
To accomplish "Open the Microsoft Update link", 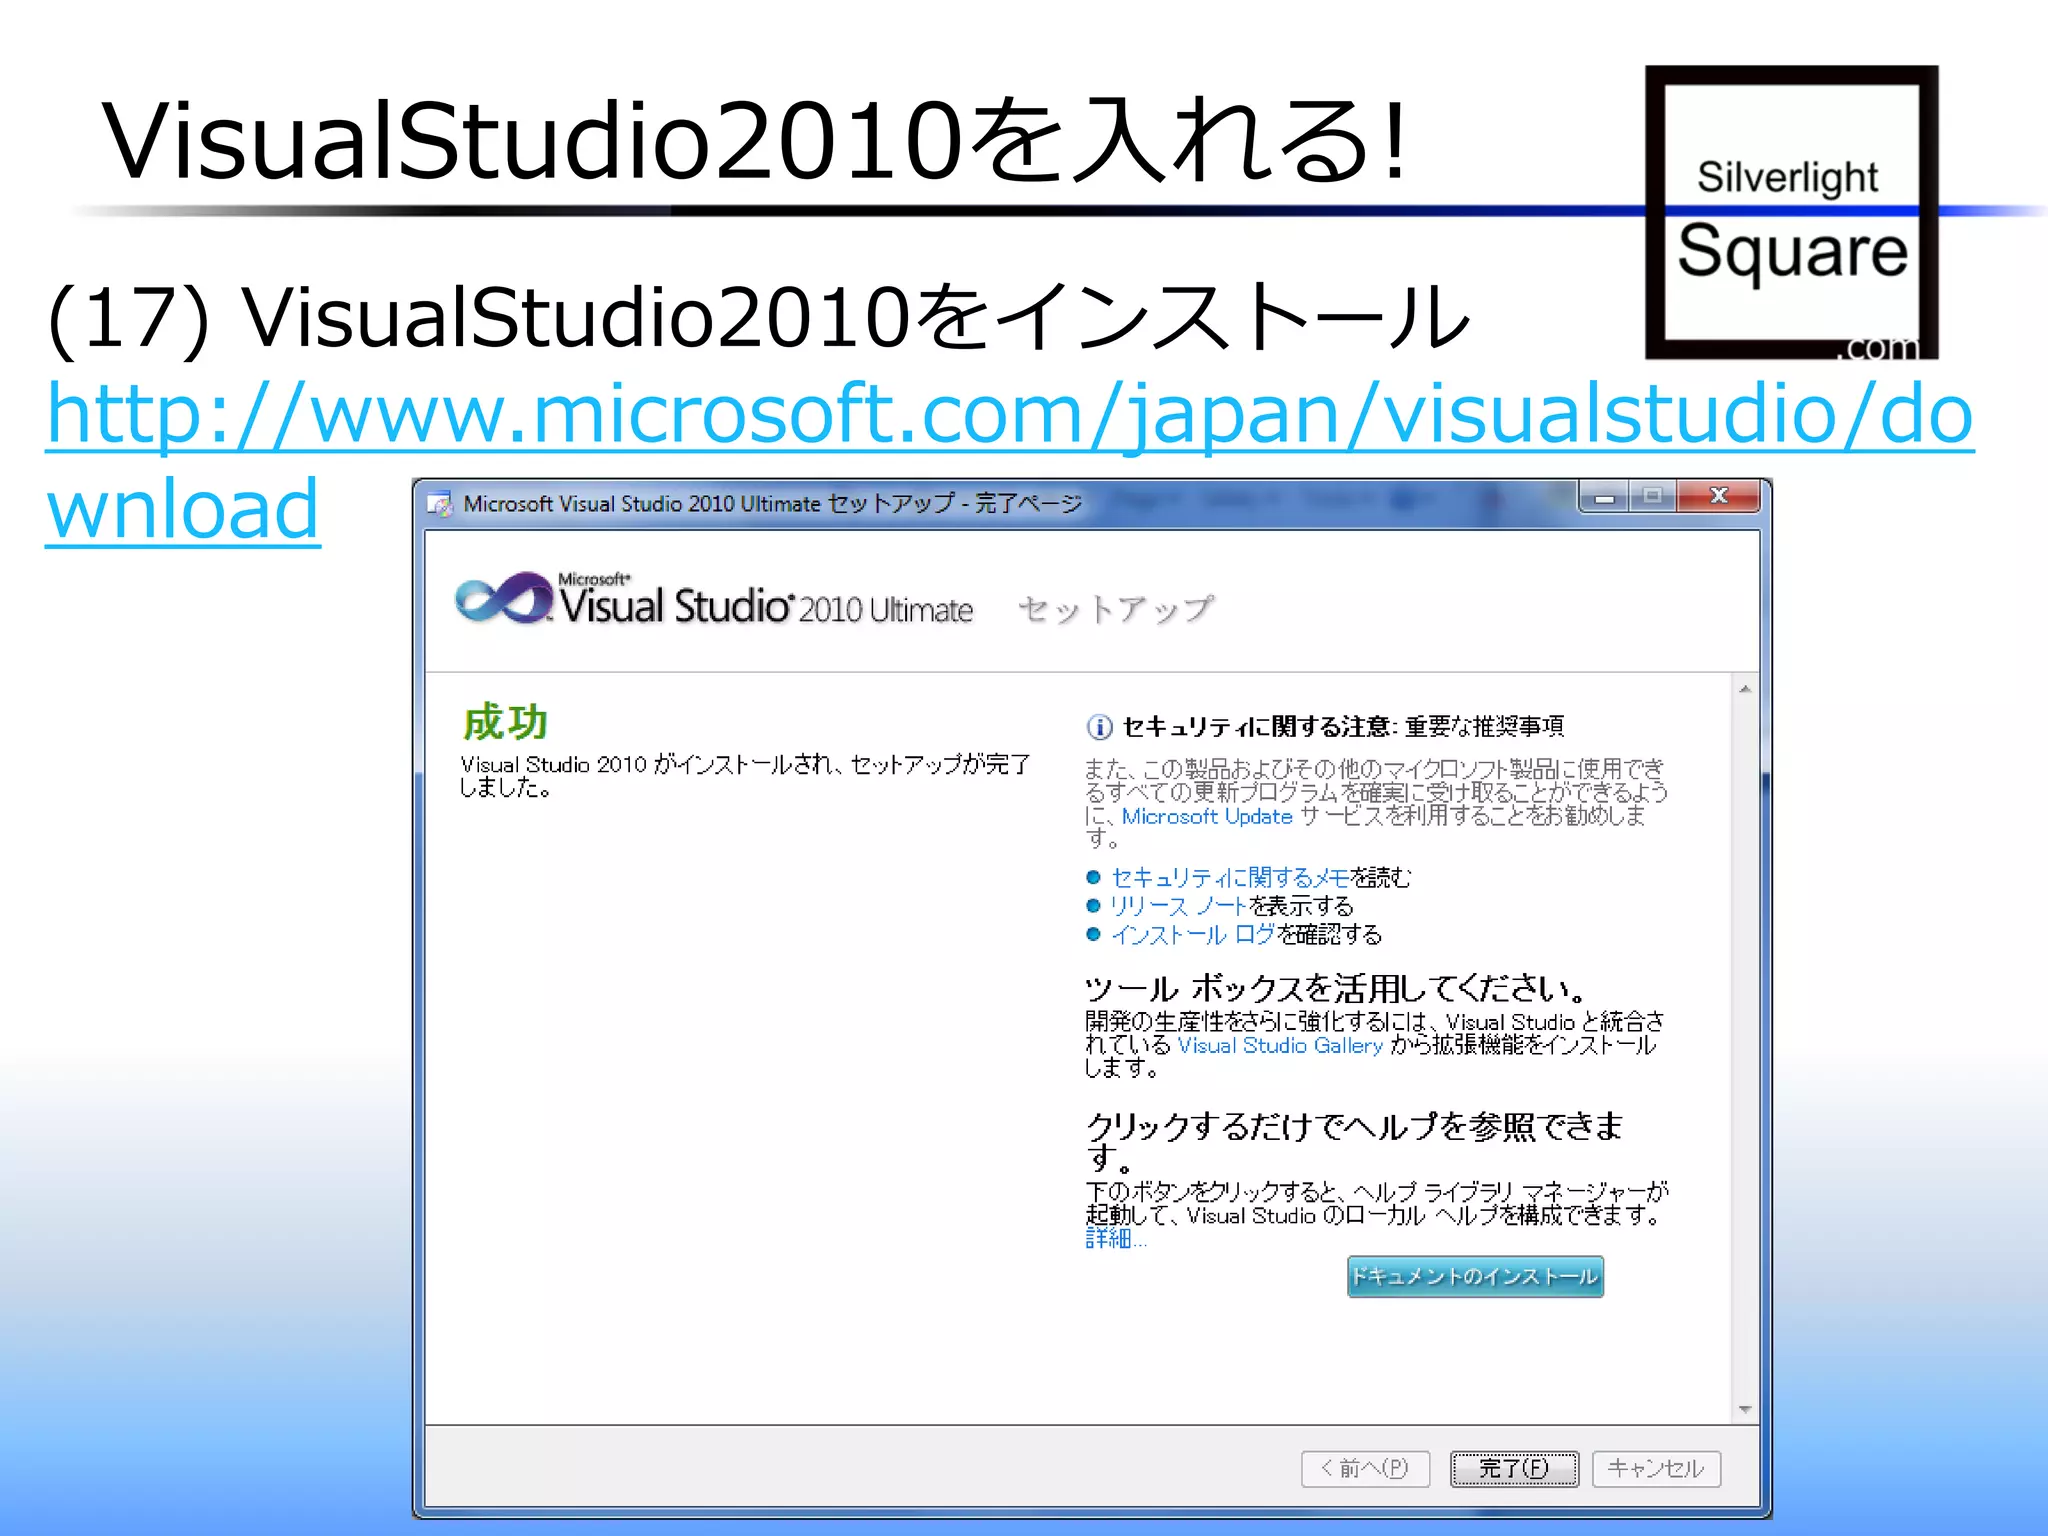I will pyautogui.click(x=1207, y=816).
